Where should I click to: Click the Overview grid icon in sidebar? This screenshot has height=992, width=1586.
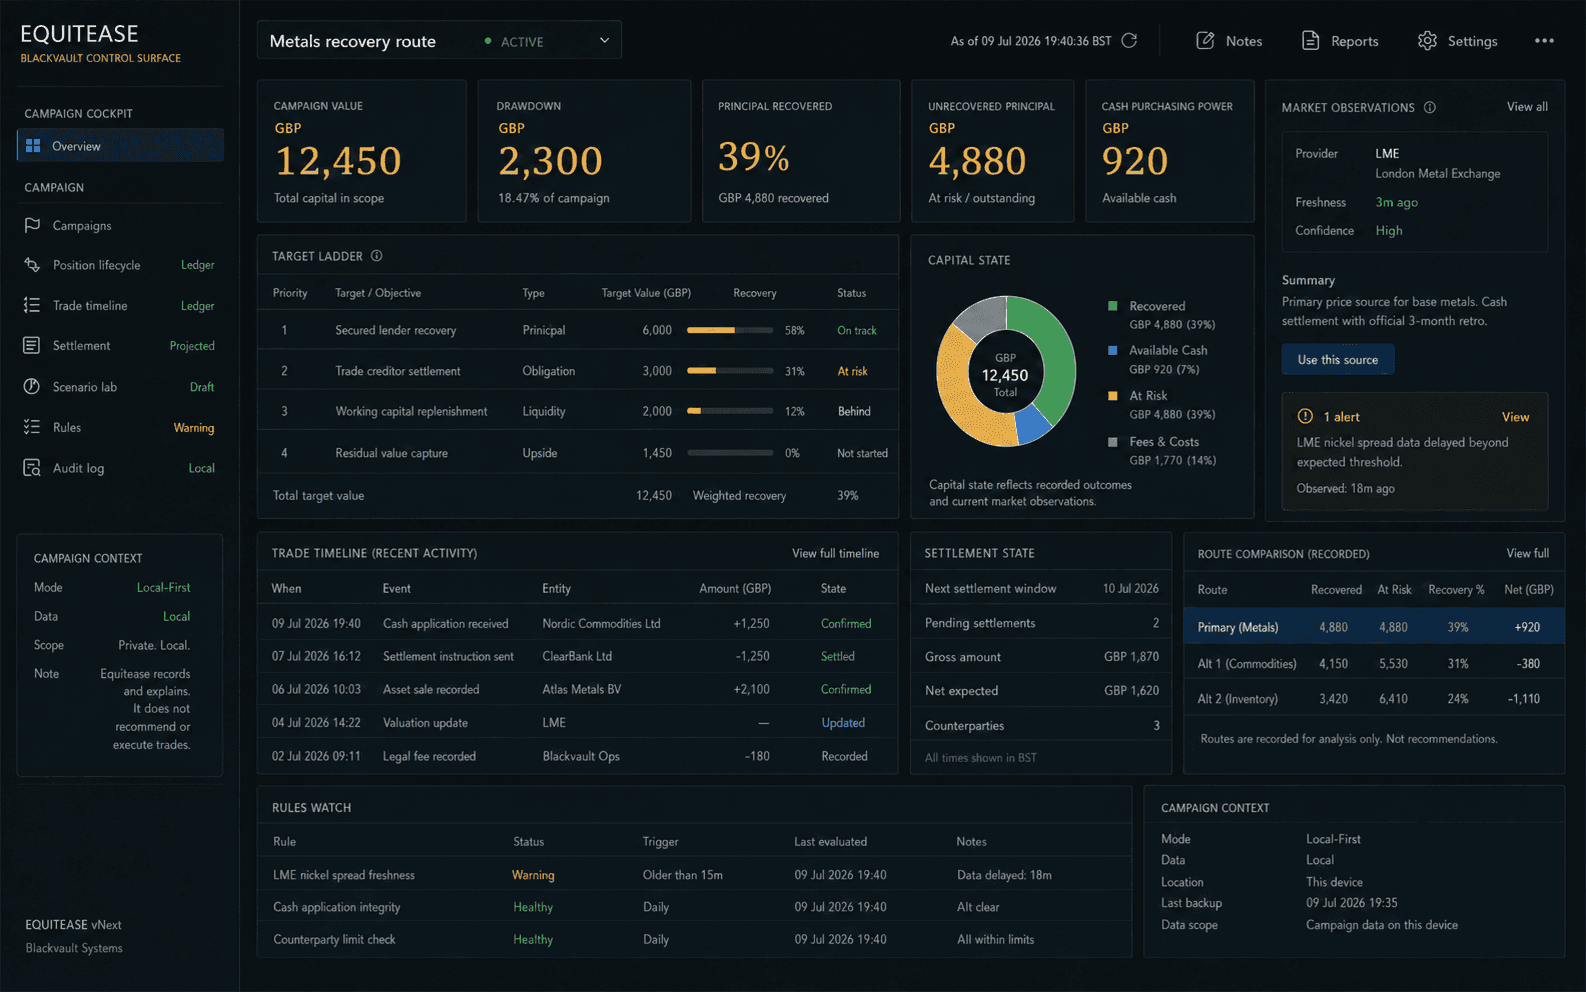tap(33, 146)
